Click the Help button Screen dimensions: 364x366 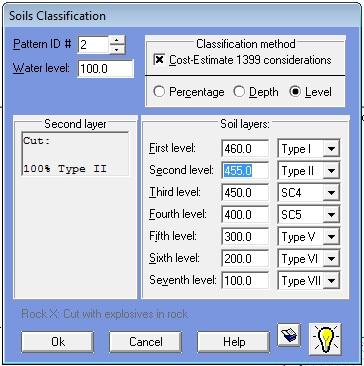click(x=233, y=342)
